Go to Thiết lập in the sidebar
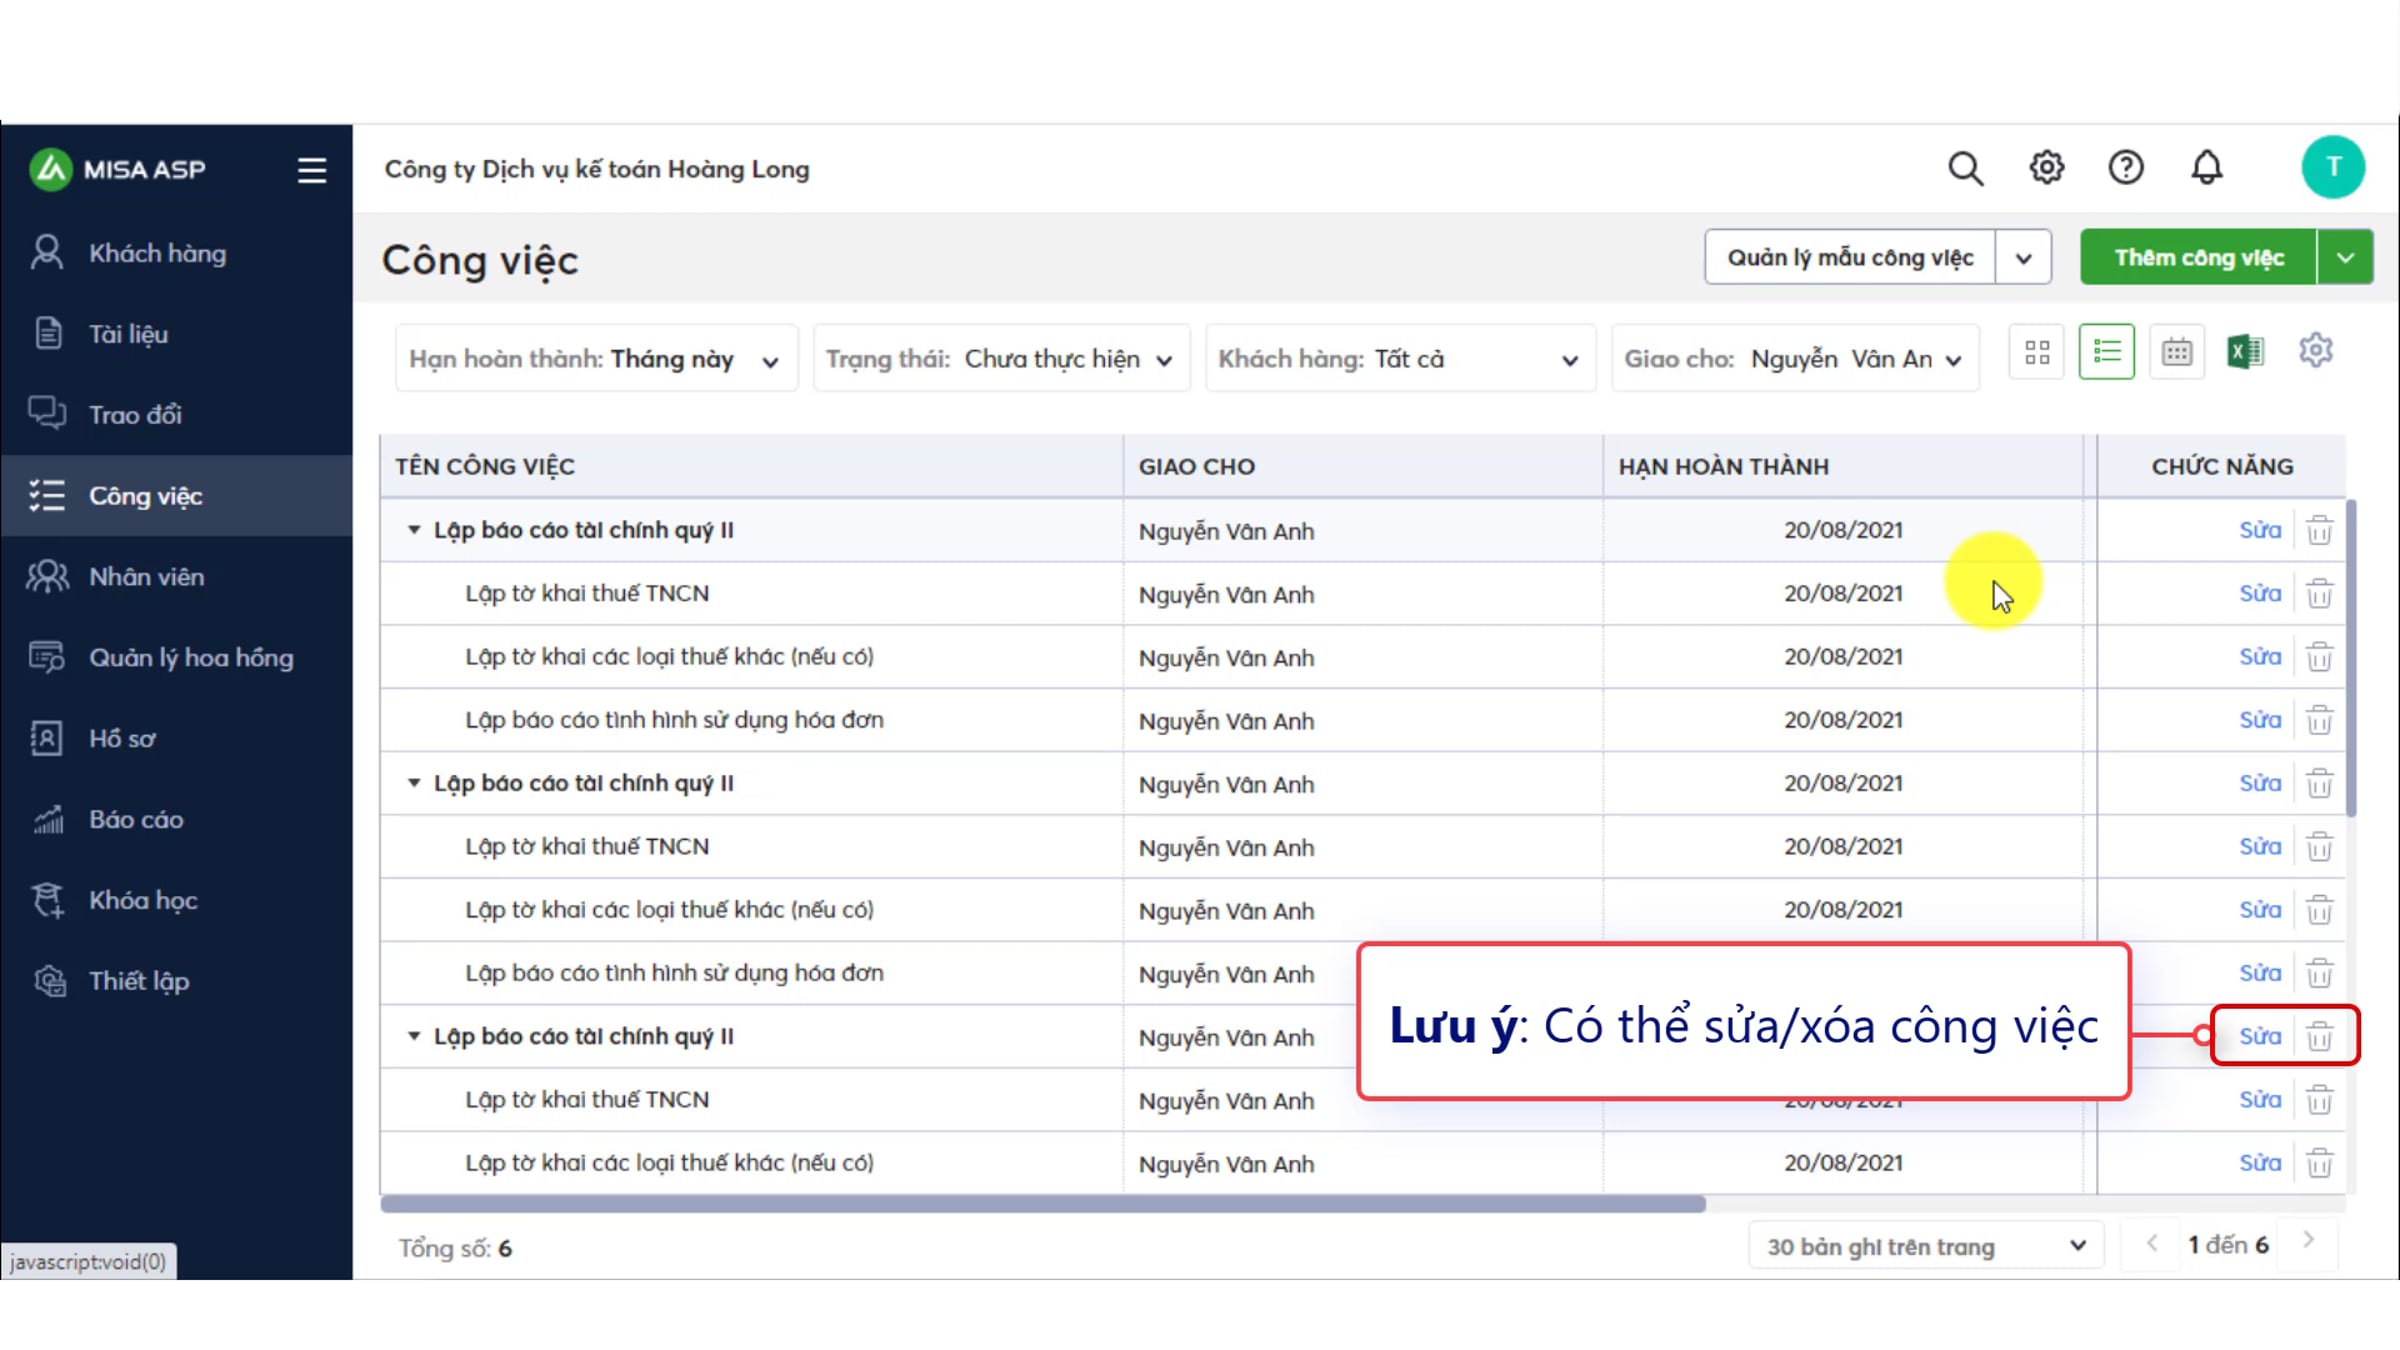This screenshot has height=1350, width=2400. [x=176, y=981]
